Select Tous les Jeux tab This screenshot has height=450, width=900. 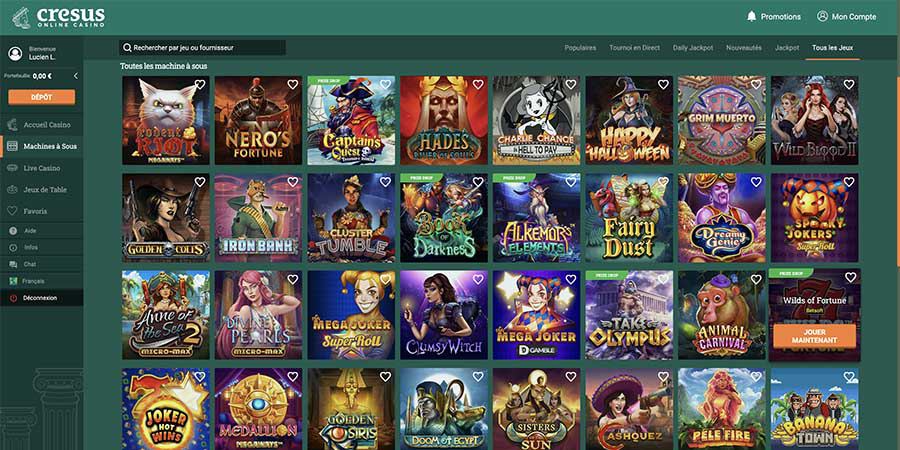point(832,48)
